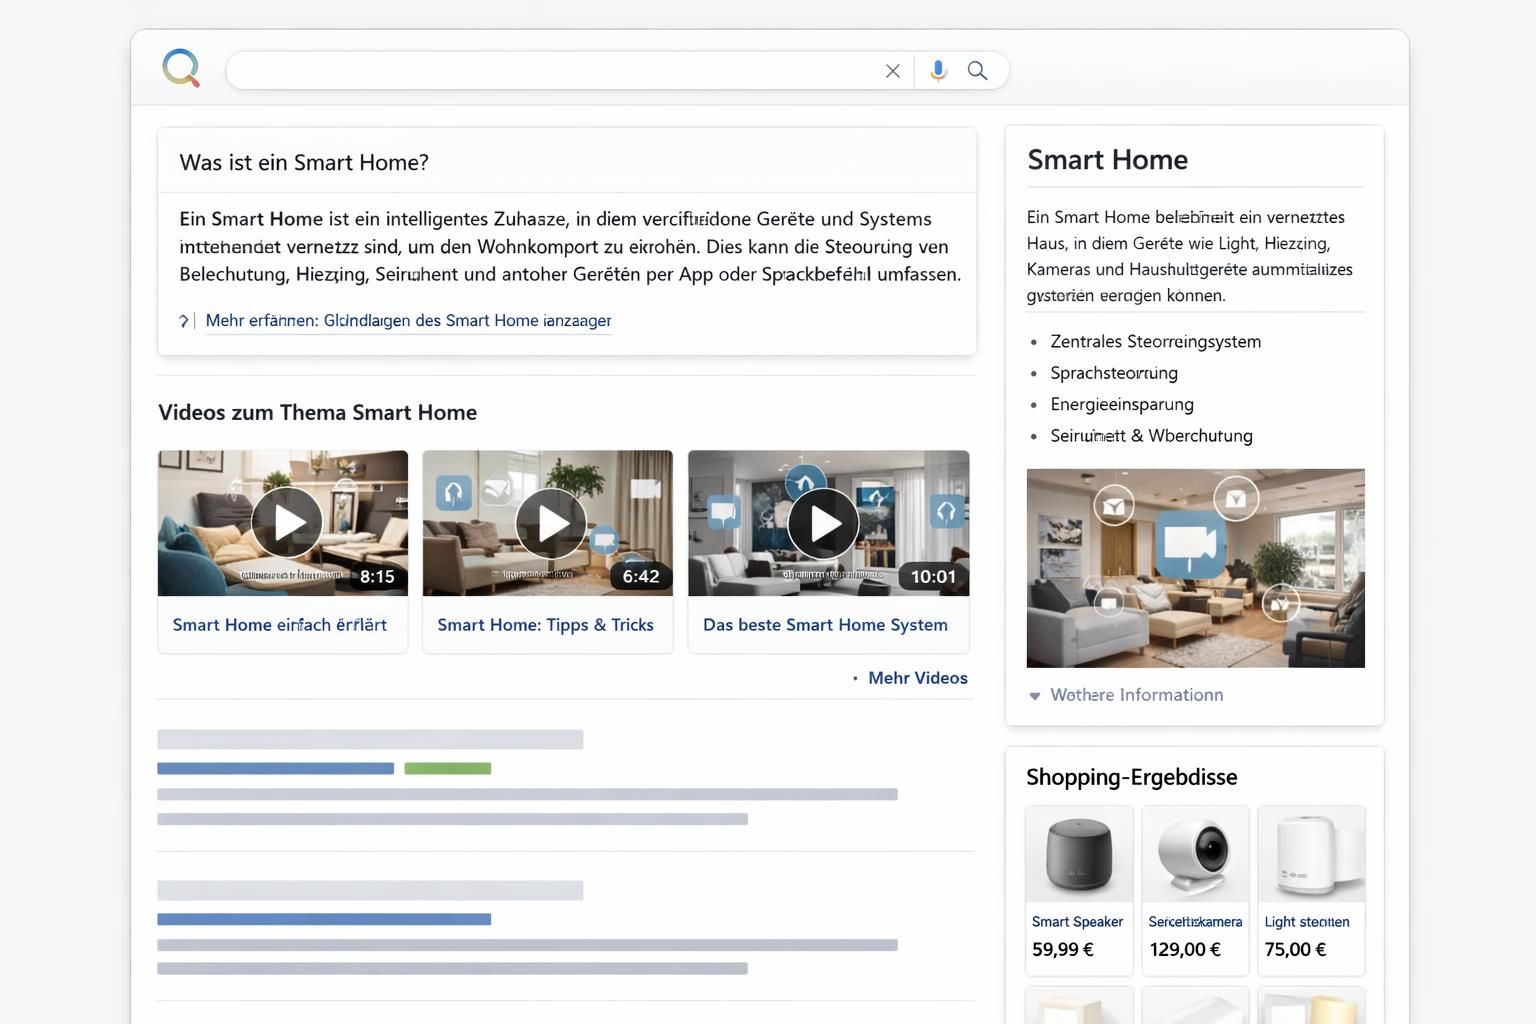This screenshot has width=1536, height=1024.
Task: Clear the search box with the X icon
Action: 892,71
